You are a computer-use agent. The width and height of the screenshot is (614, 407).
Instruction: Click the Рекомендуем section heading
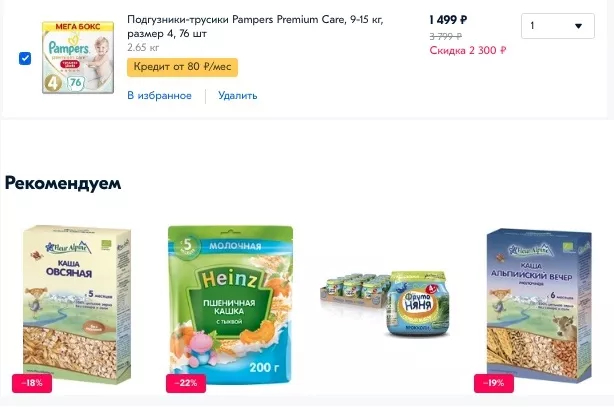[63, 183]
